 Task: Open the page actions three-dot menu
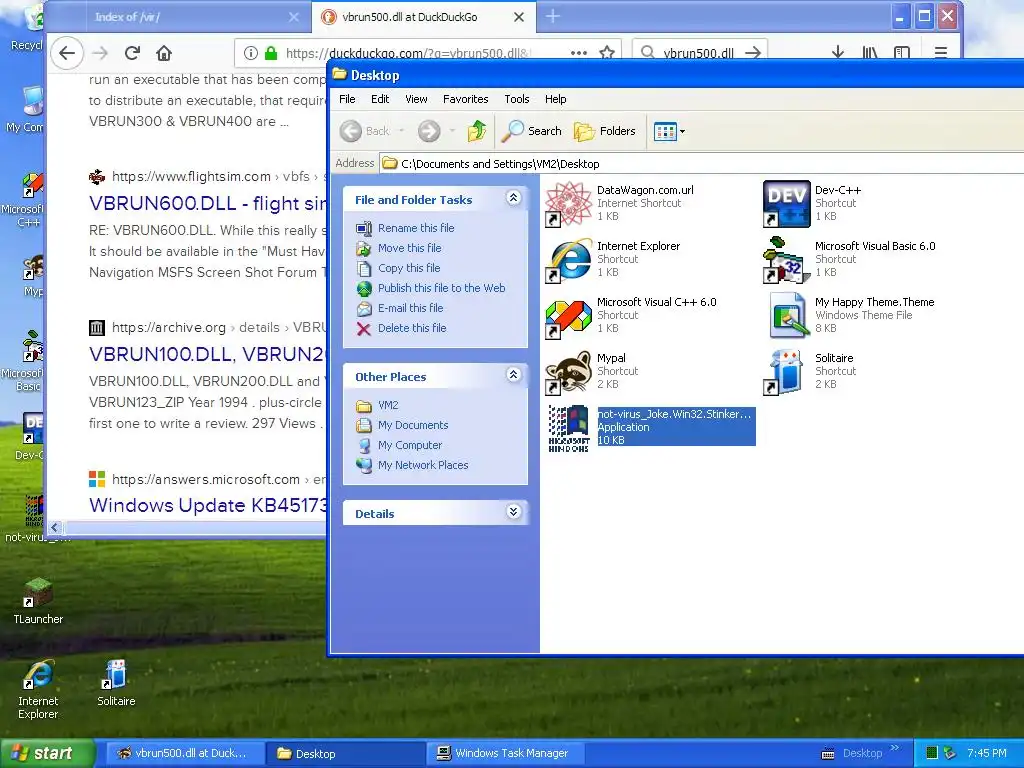[579, 53]
